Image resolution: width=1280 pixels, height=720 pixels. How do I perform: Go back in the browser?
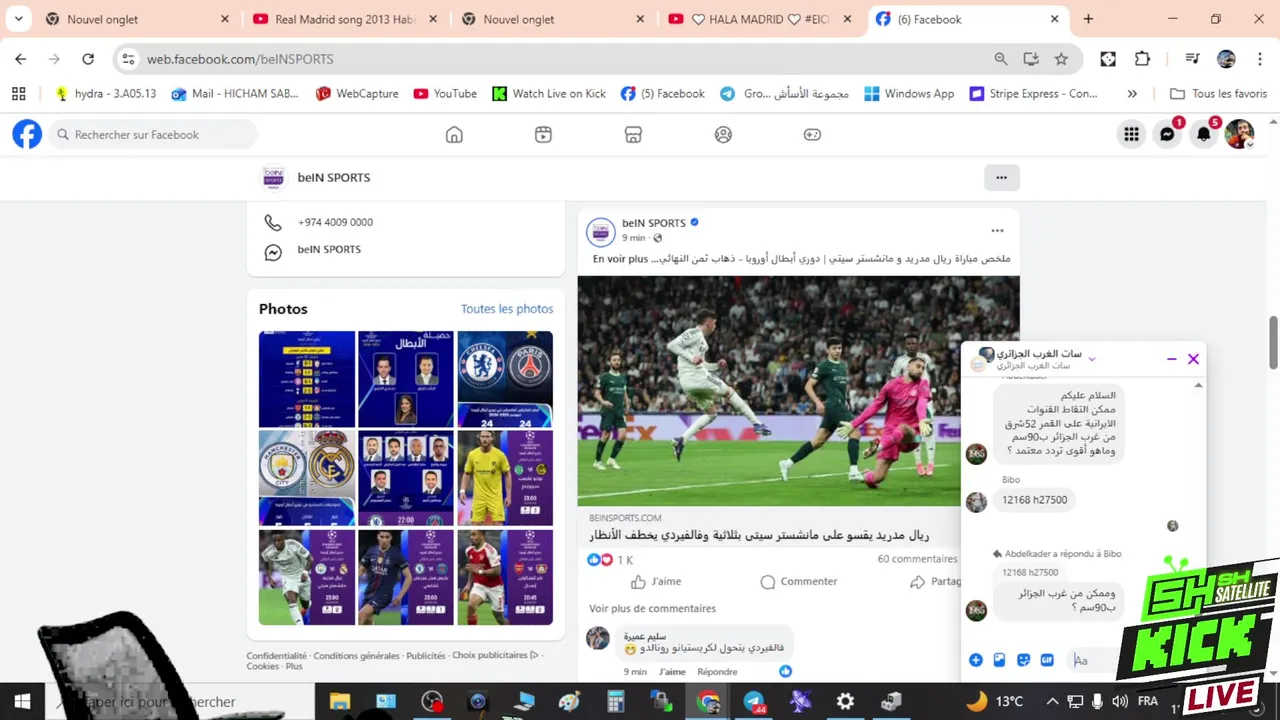(x=21, y=59)
